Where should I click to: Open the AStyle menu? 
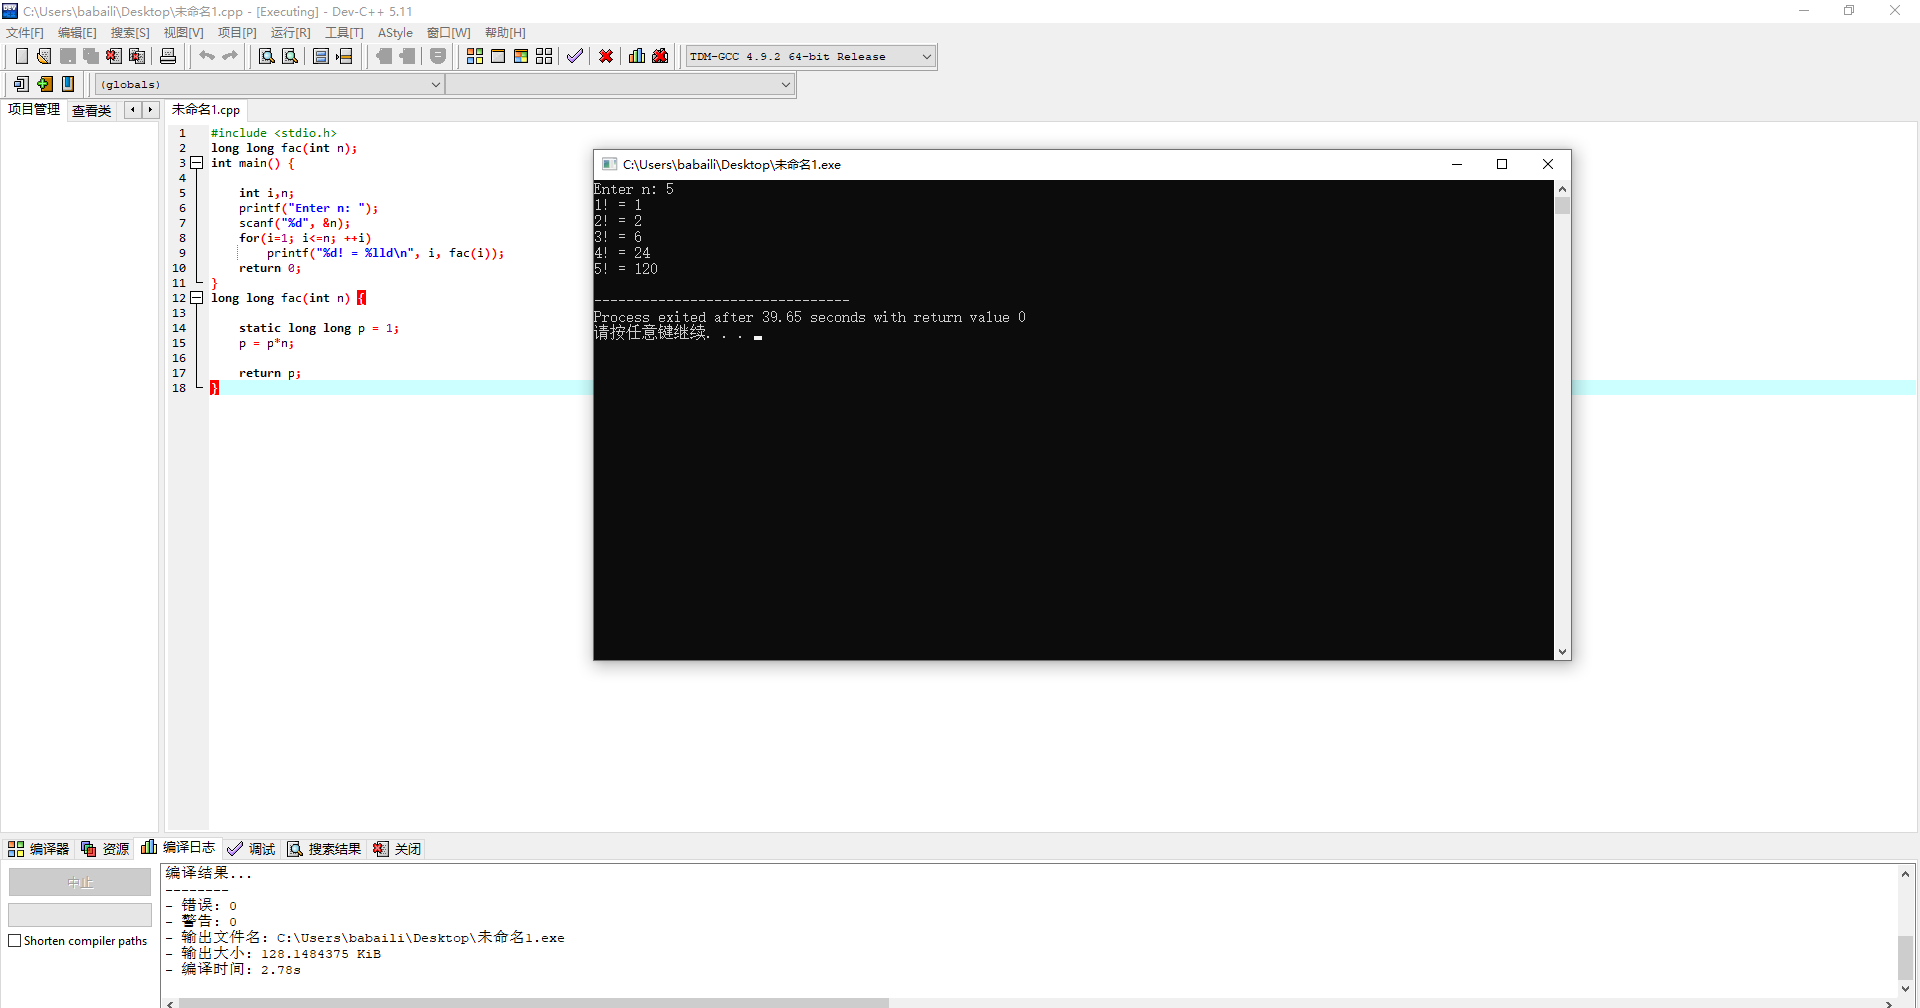click(x=395, y=33)
